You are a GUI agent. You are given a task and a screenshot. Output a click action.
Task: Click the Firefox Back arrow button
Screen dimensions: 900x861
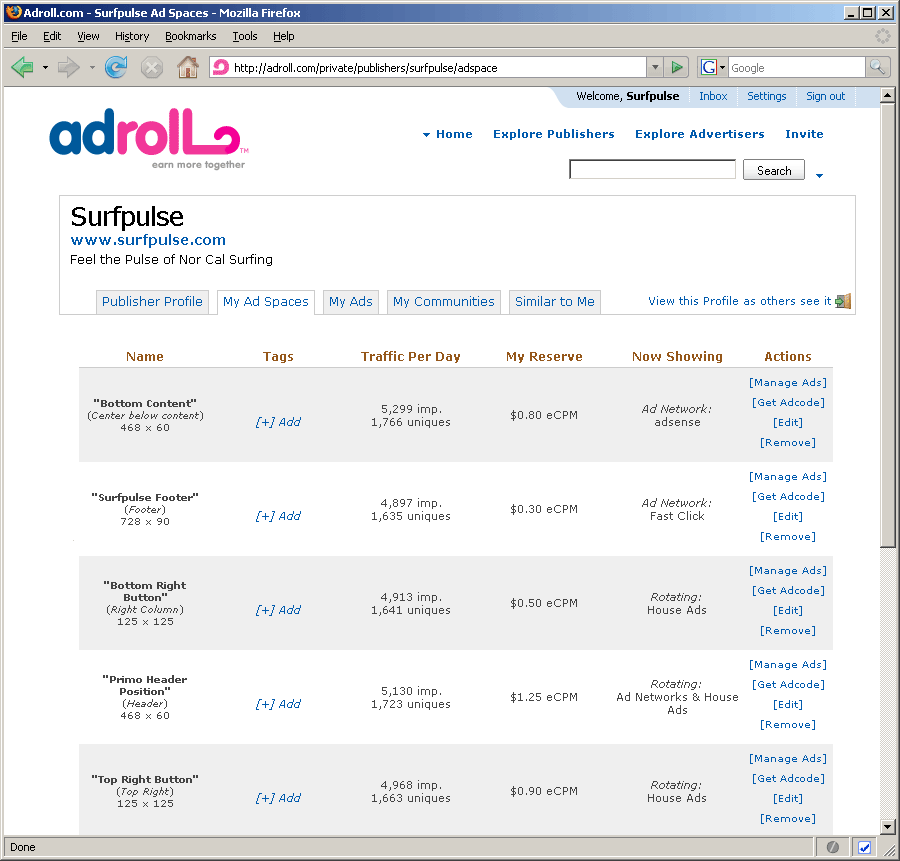pos(22,68)
